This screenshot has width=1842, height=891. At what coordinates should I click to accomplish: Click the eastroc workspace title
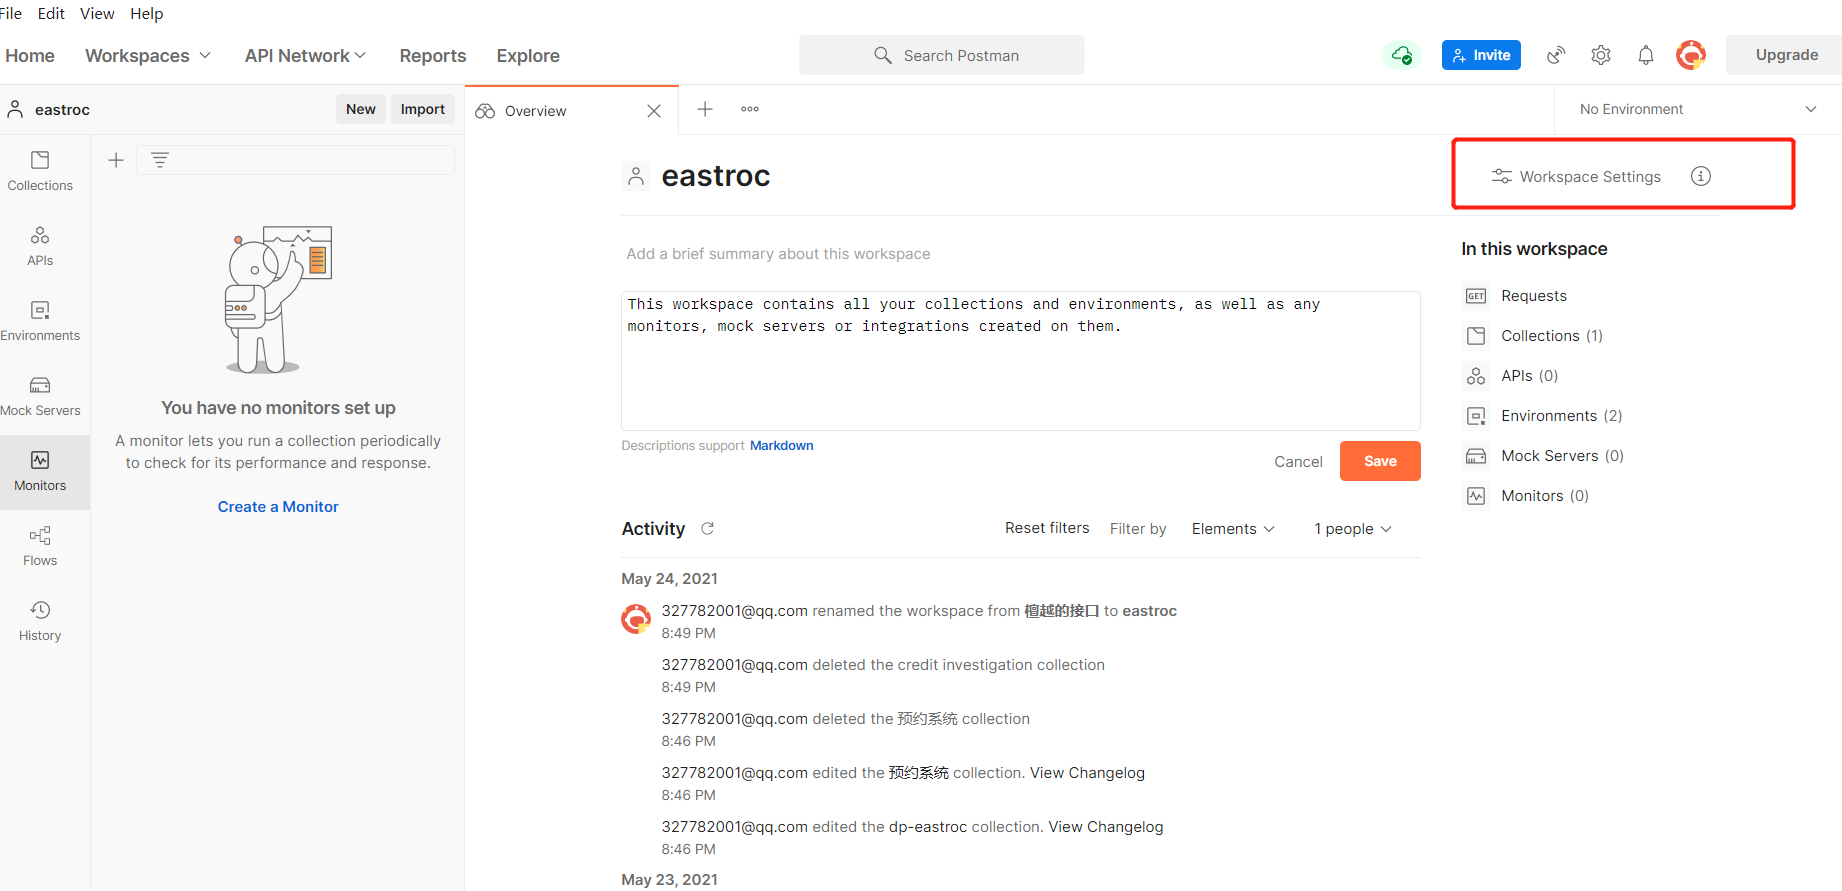click(x=716, y=176)
